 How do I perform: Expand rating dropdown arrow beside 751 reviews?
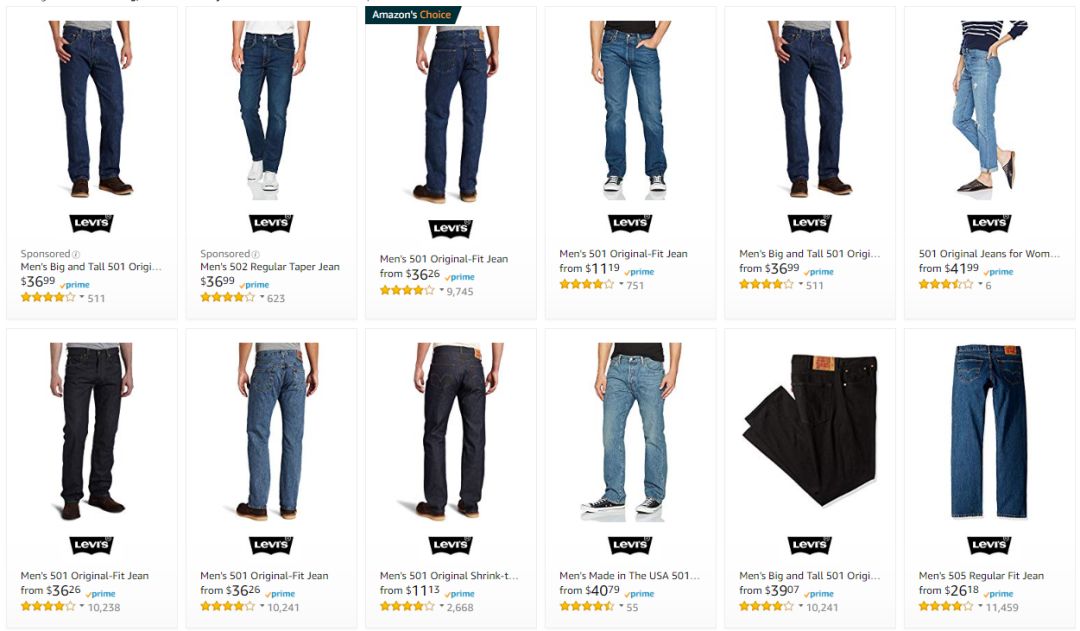click(x=621, y=284)
